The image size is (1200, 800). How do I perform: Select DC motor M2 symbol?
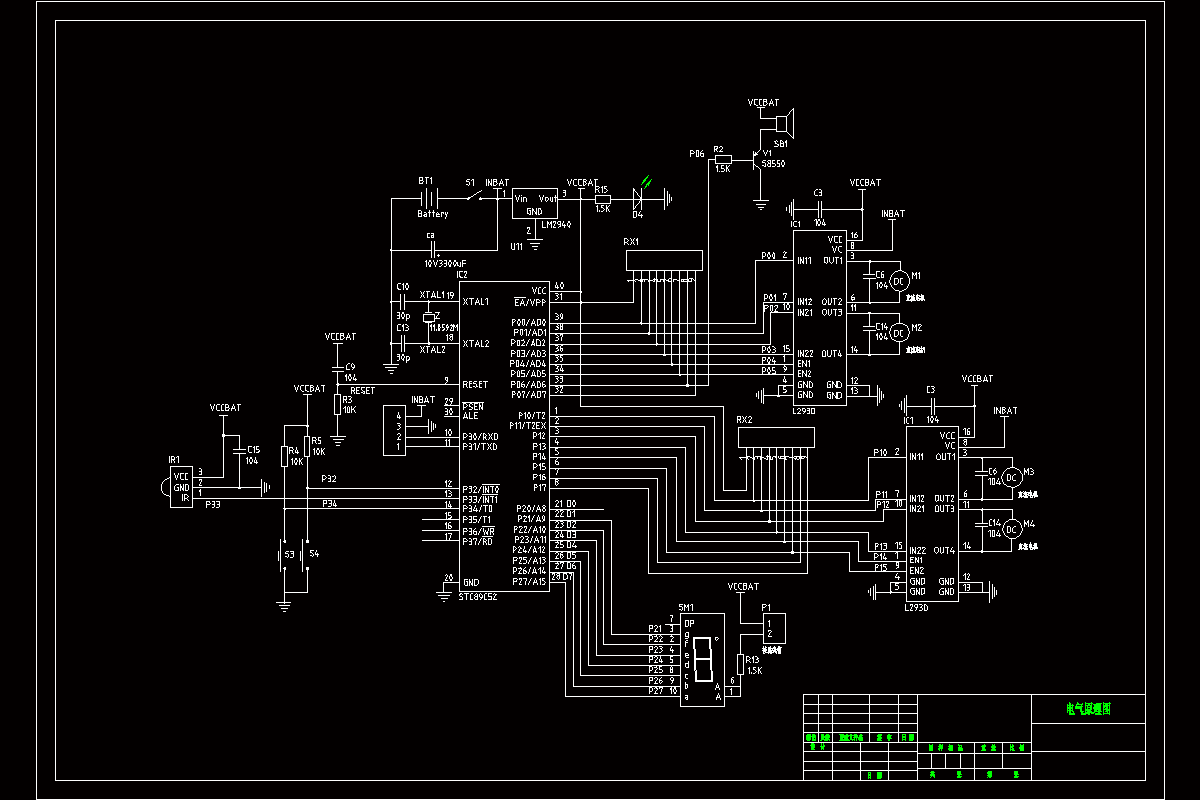pyautogui.click(x=898, y=331)
